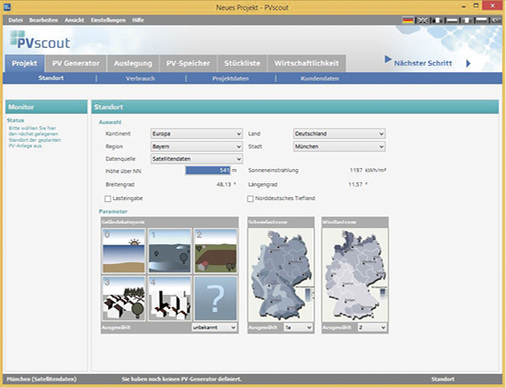Click status bar text München (Satellitendaten)

coord(42,379)
